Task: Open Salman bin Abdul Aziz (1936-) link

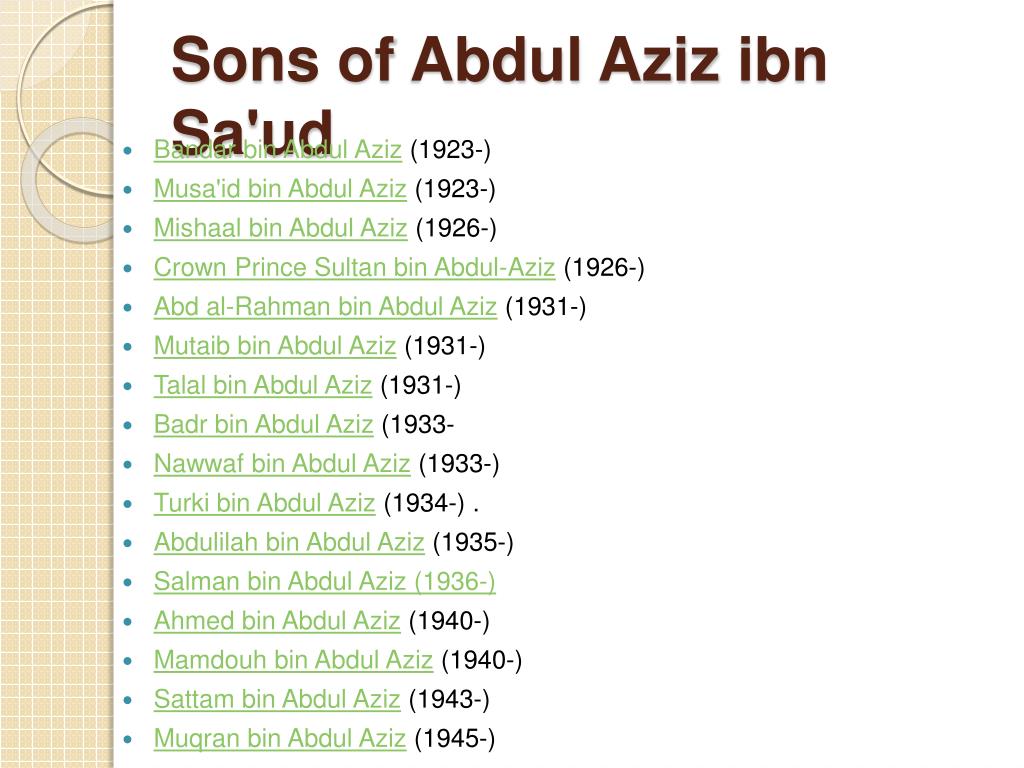Action: point(325,581)
